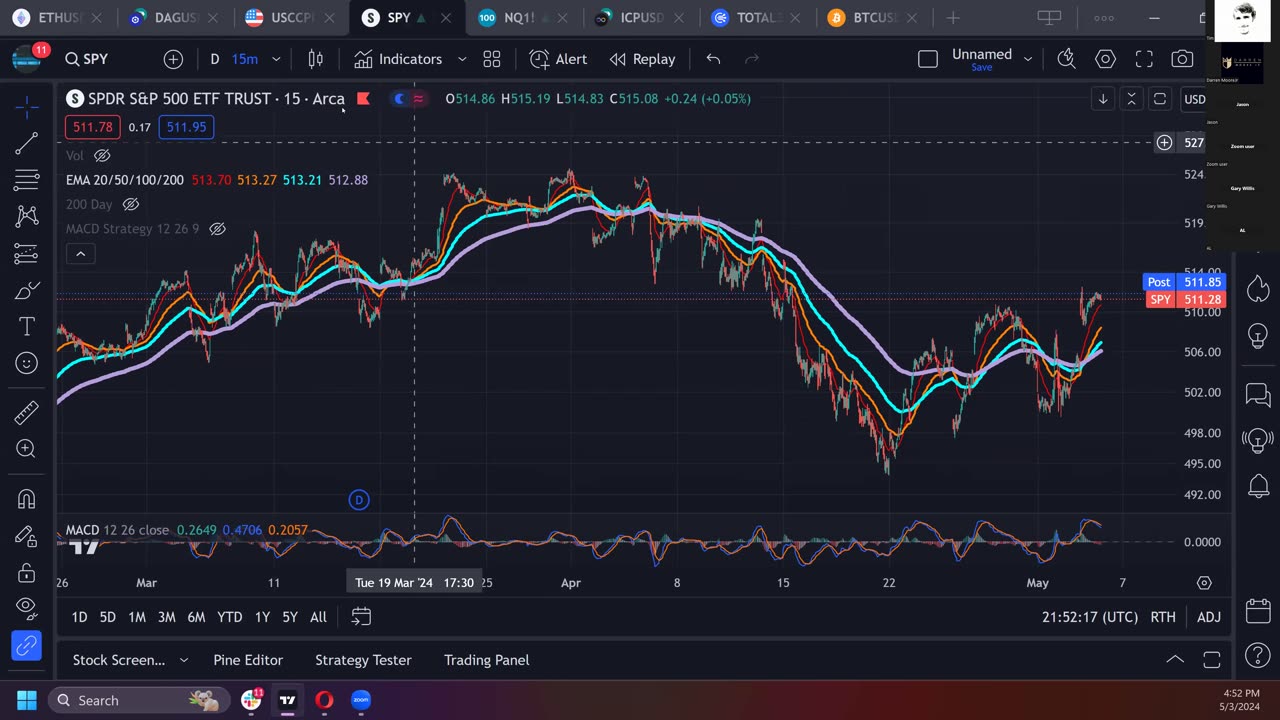Activate the zoom in tool

(x=27, y=449)
